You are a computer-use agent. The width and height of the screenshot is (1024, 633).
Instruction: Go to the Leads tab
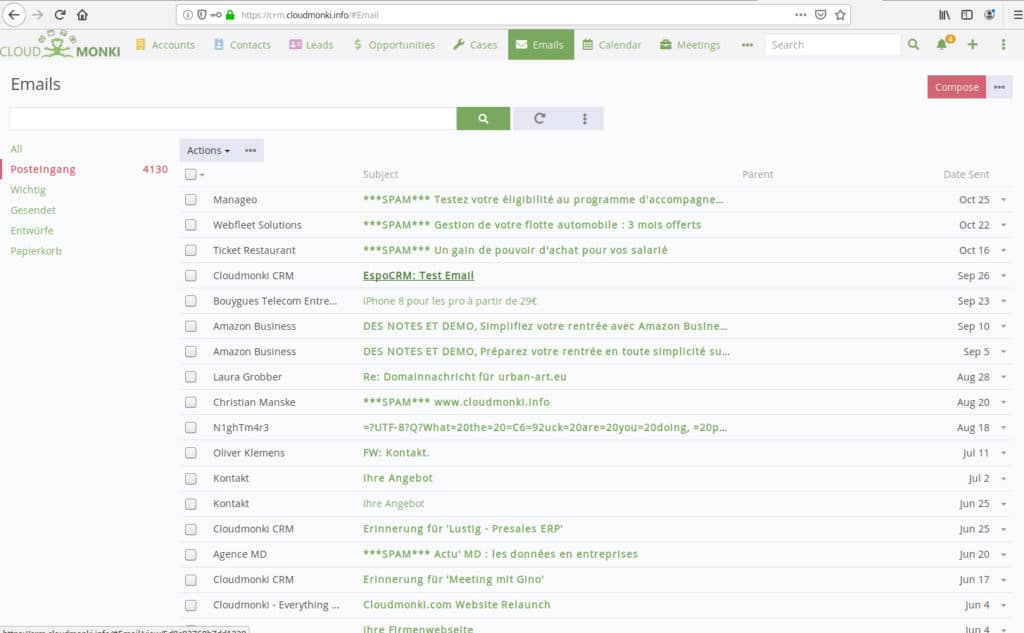click(x=312, y=44)
